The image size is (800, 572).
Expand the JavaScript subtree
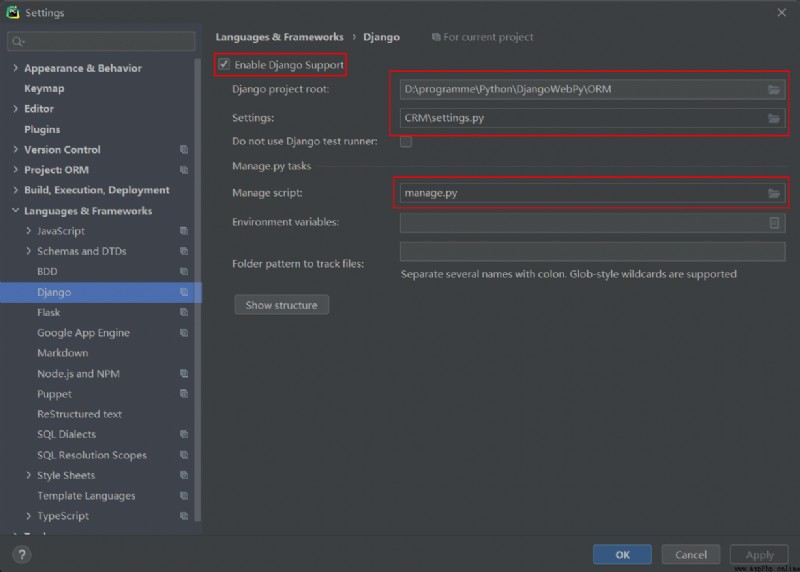[x=29, y=231]
